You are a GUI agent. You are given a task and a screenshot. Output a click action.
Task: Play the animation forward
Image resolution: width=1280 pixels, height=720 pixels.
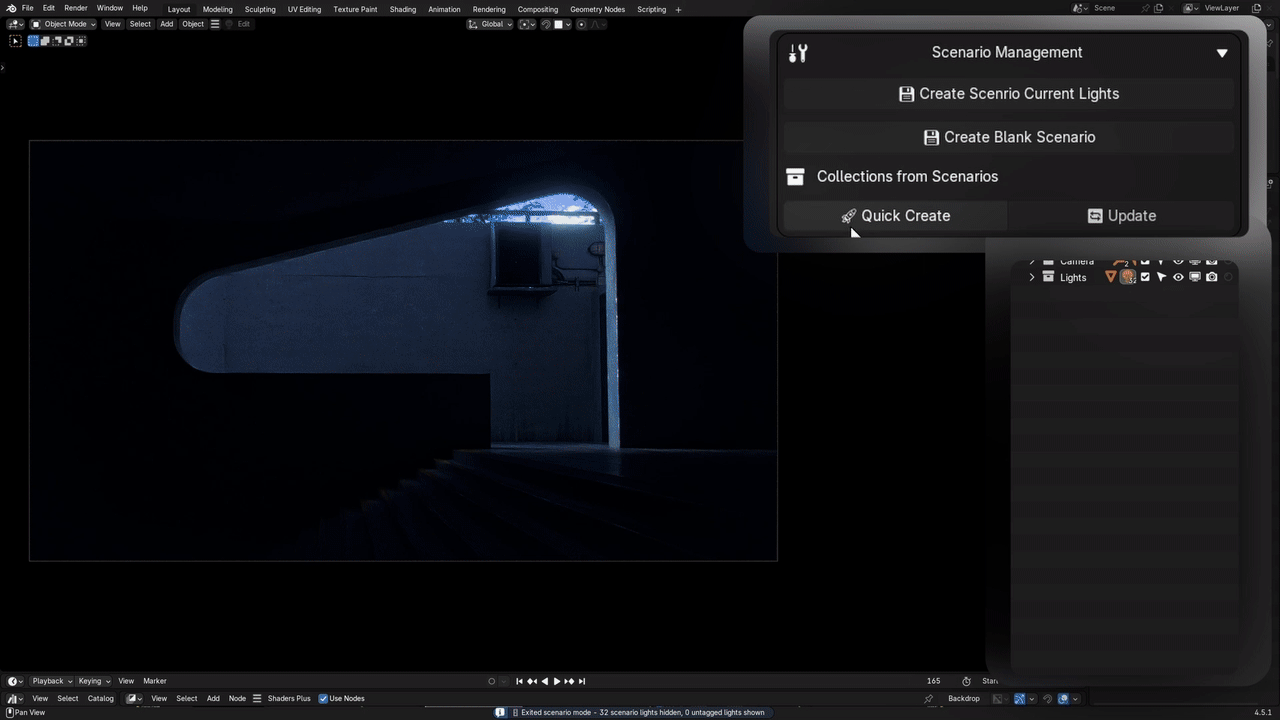pos(557,681)
